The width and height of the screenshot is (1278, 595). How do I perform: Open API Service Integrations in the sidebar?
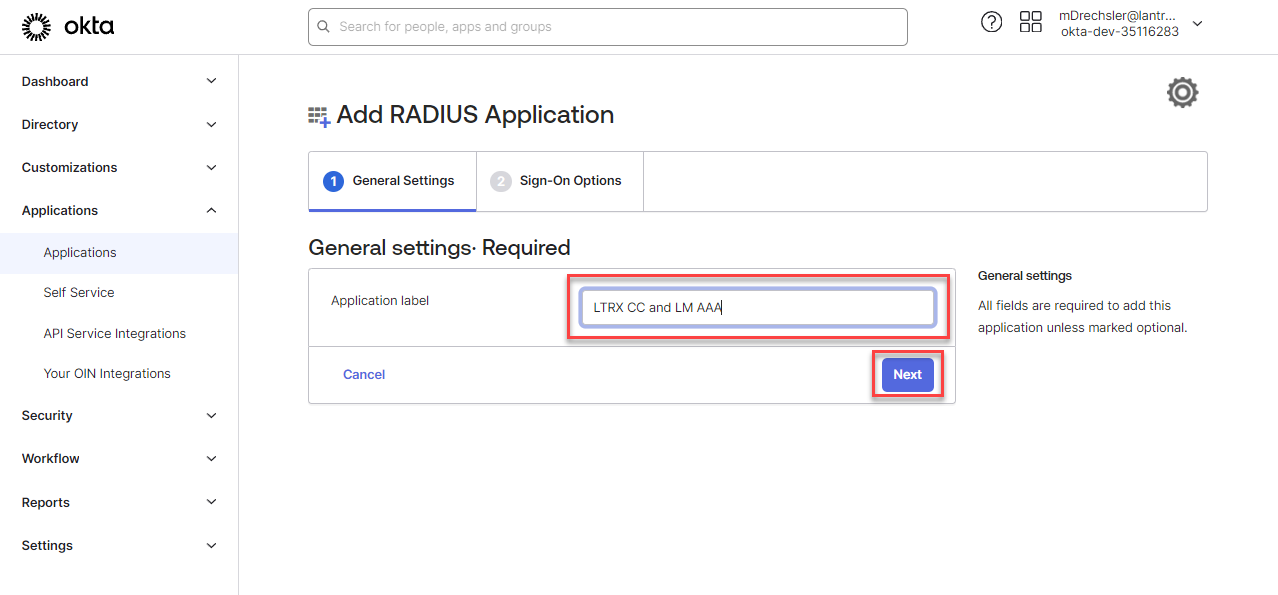click(114, 334)
